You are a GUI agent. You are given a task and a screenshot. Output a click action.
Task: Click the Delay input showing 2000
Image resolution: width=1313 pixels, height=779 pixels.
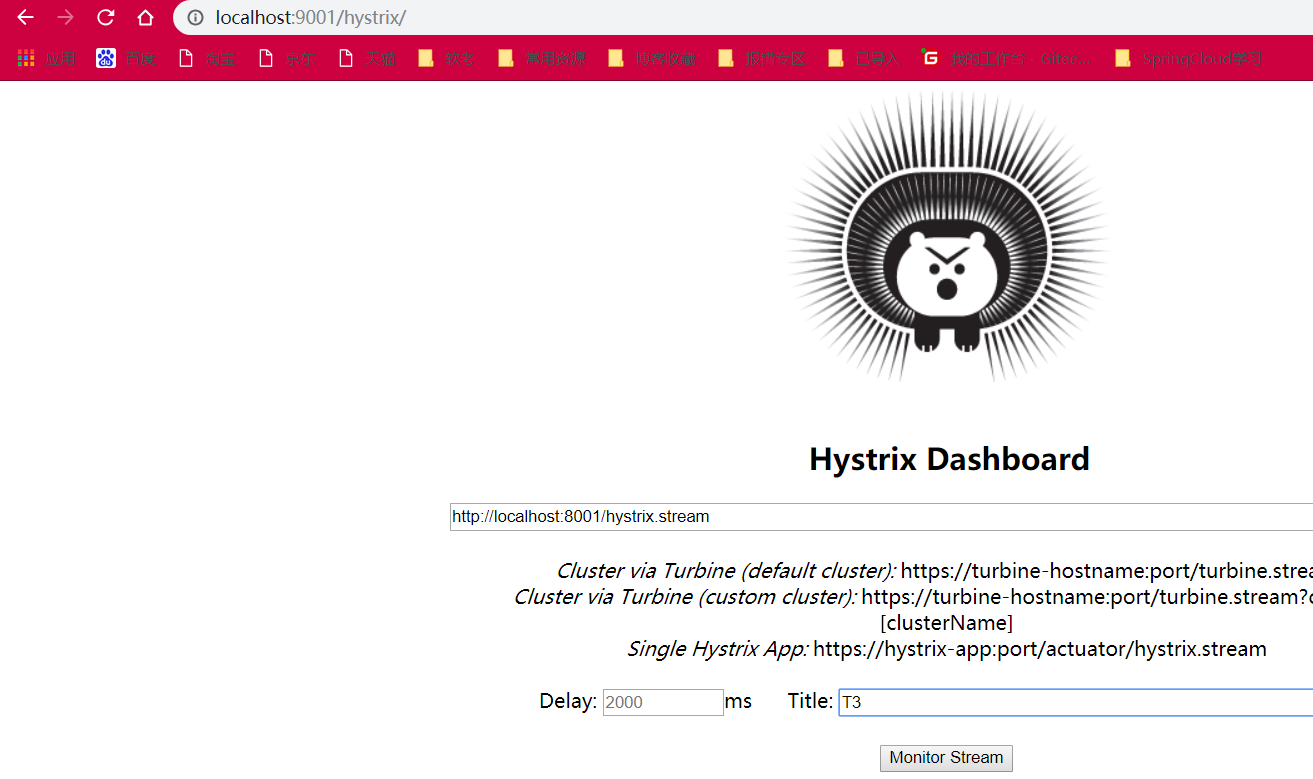click(663, 702)
